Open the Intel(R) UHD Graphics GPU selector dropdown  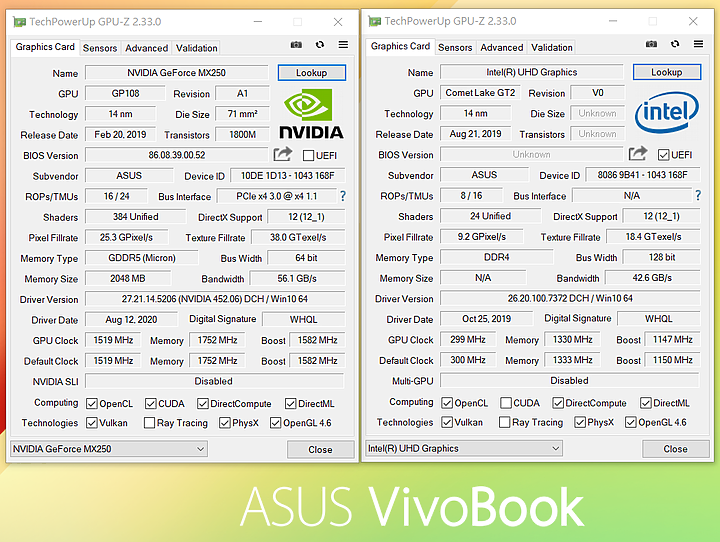464,448
